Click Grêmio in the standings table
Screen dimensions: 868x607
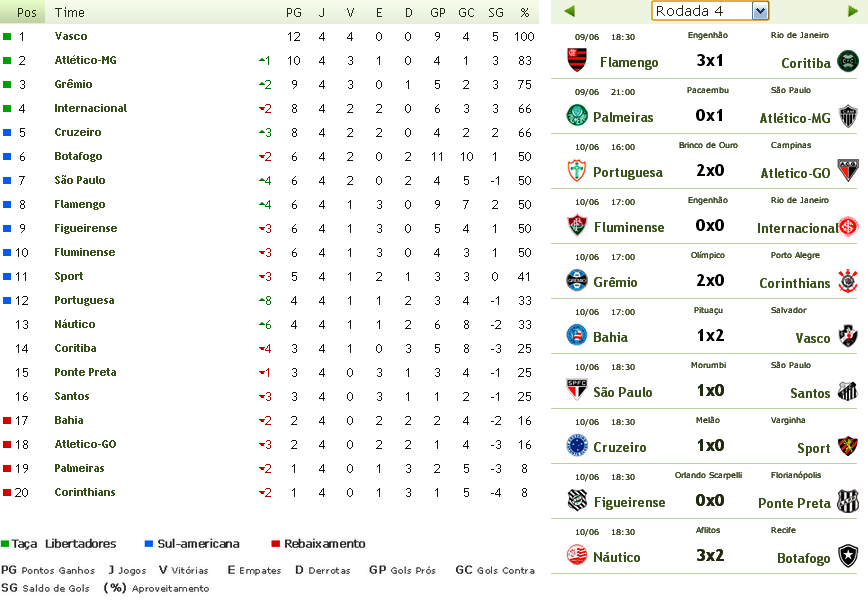click(x=73, y=84)
